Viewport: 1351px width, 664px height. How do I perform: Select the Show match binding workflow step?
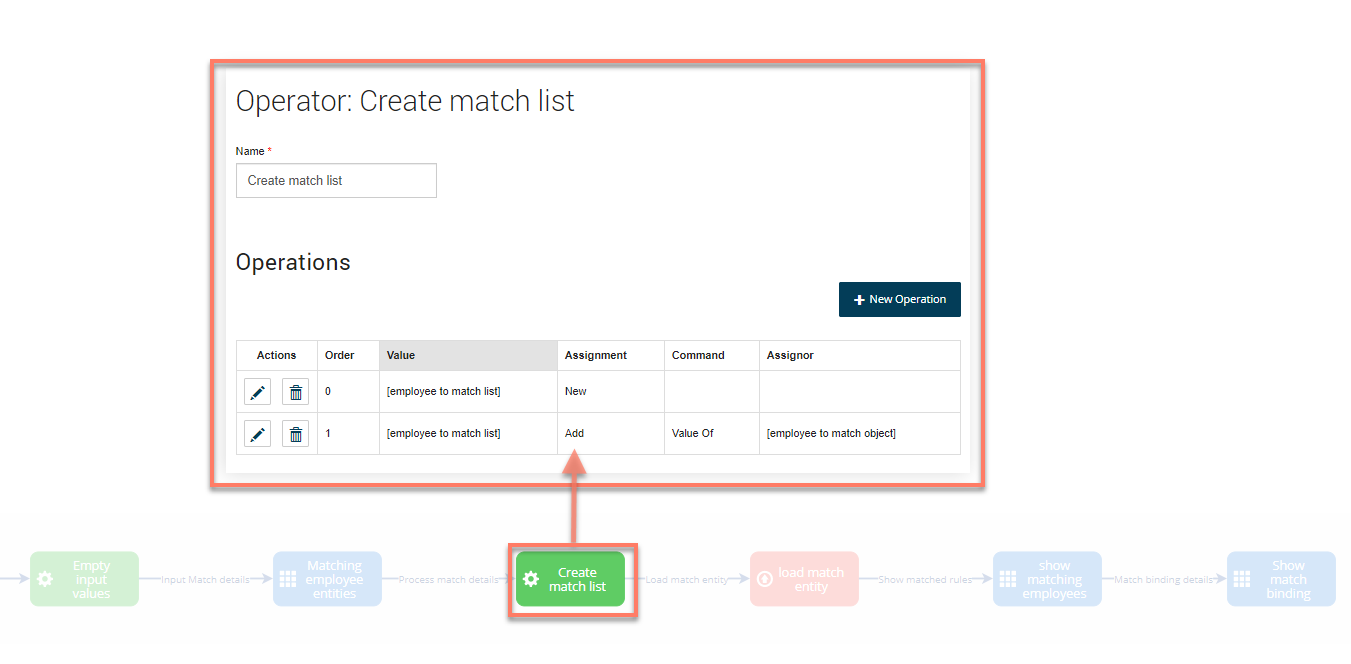click(1281, 578)
